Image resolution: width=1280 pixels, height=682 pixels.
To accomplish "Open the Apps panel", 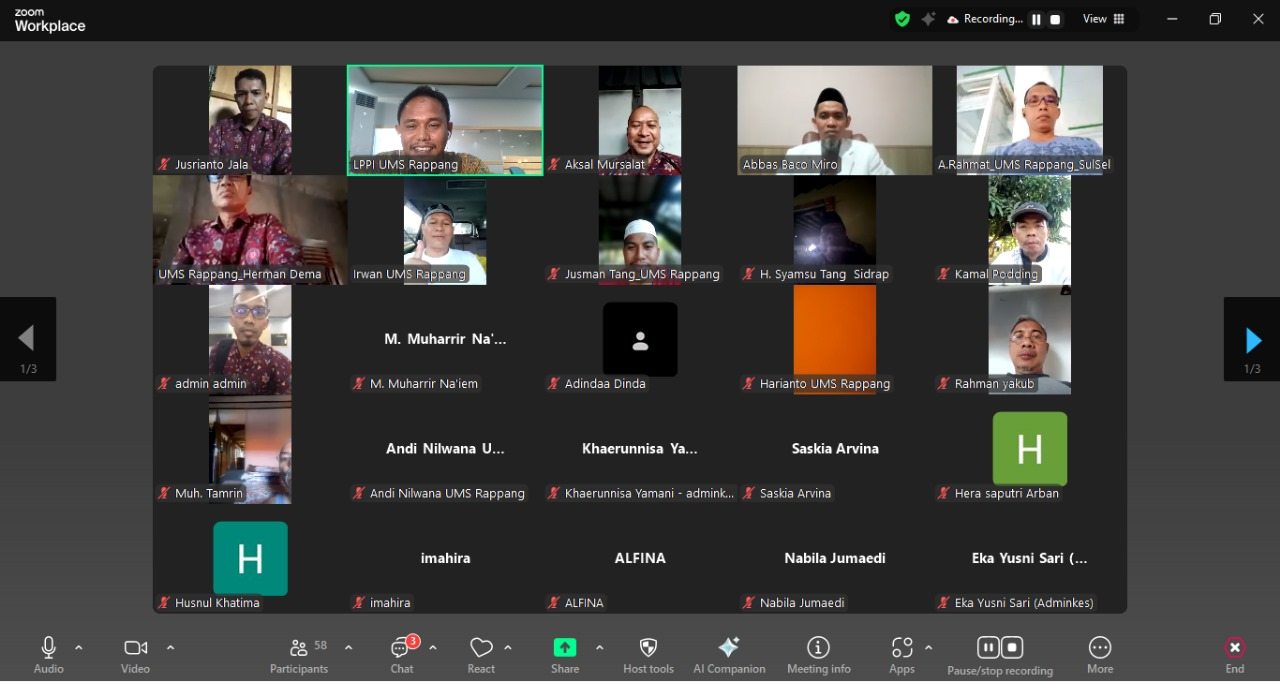I will coord(902,655).
